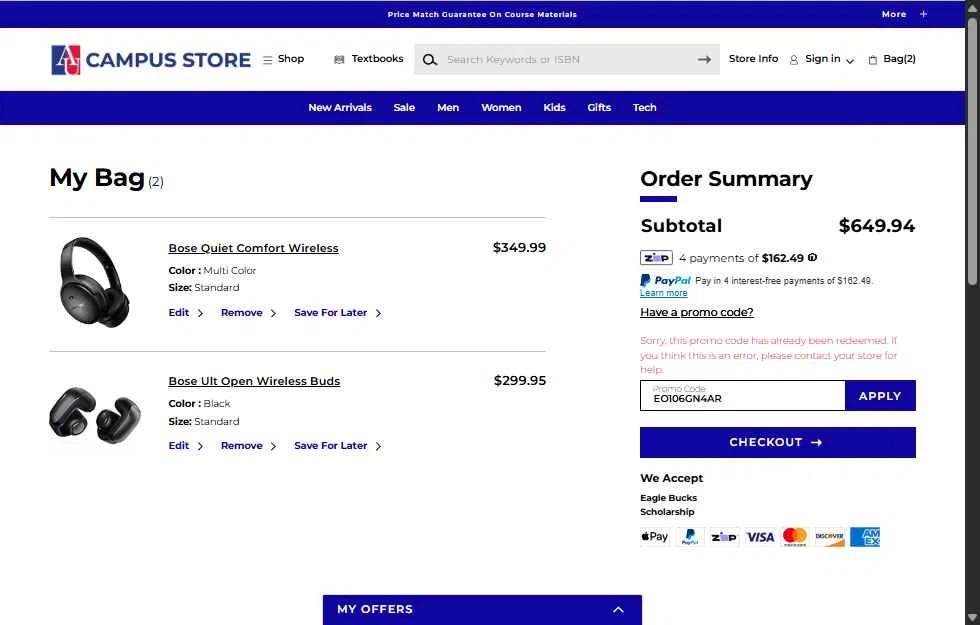Expand the Sign in dropdown
980x625 pixels.
pyautogui.click(x=821, y=59)
